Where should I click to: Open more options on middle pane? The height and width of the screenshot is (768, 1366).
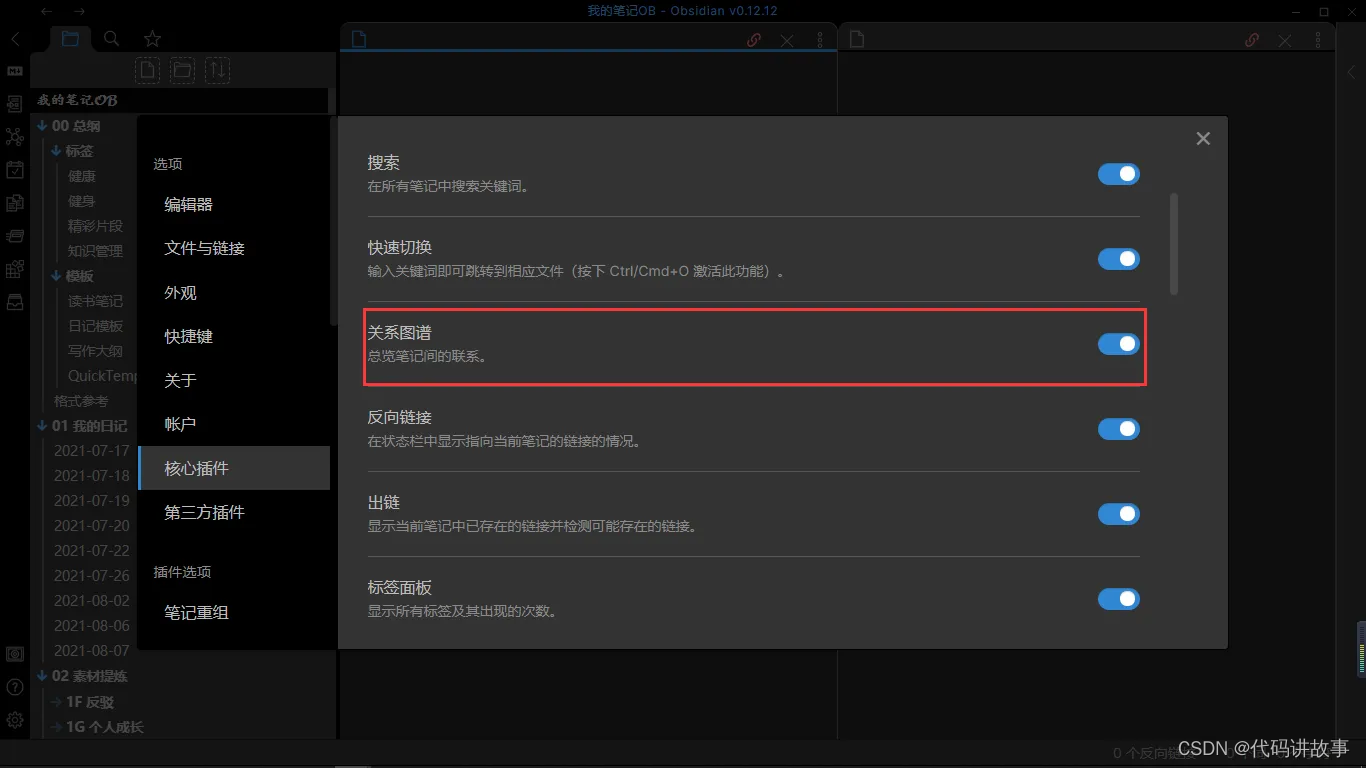(820, 40)
